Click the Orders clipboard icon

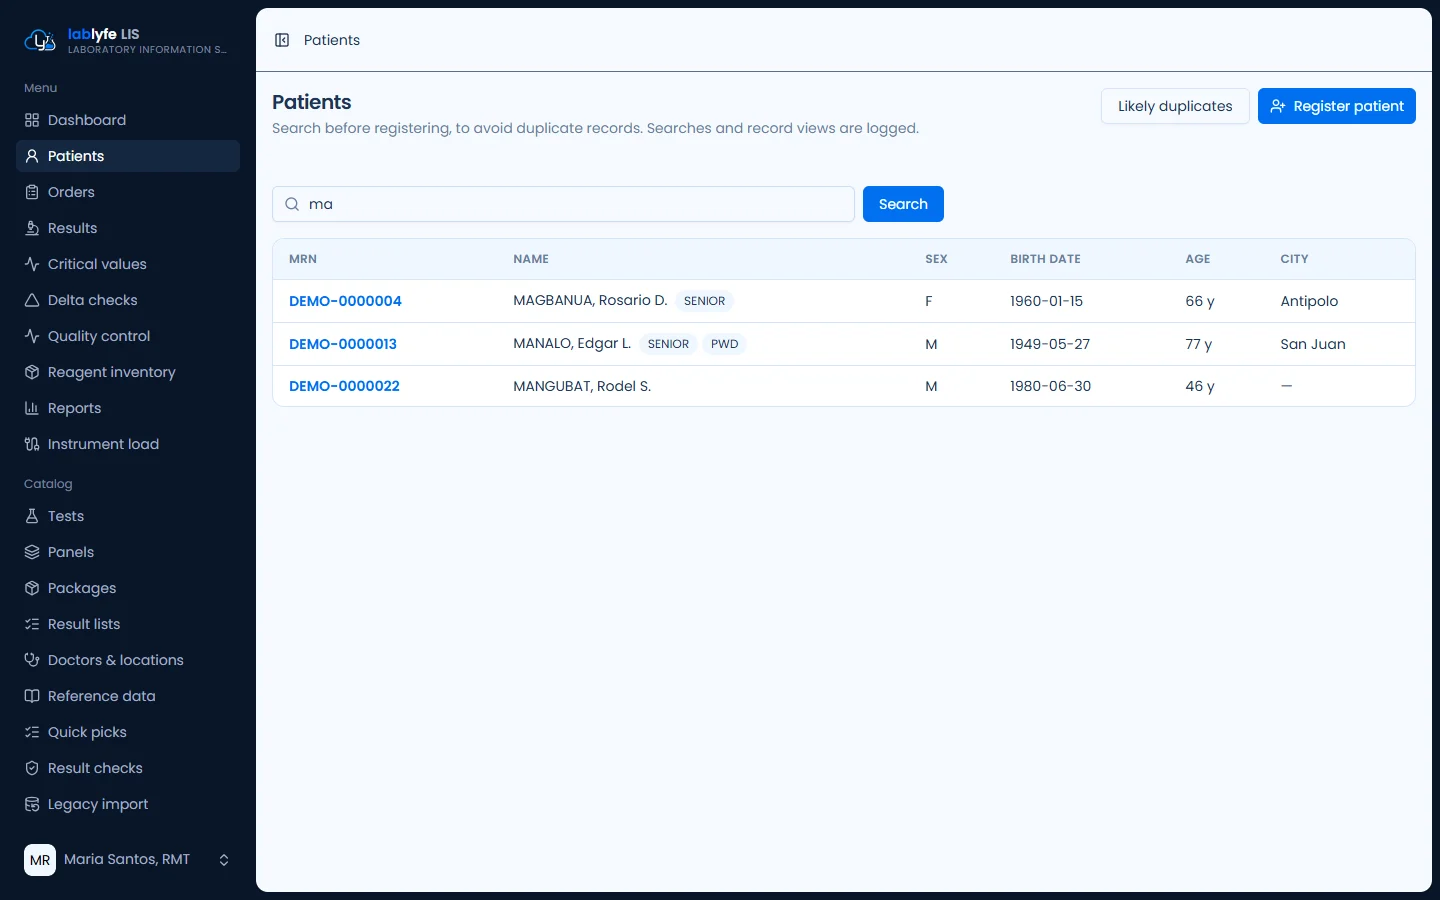point(32,192)
